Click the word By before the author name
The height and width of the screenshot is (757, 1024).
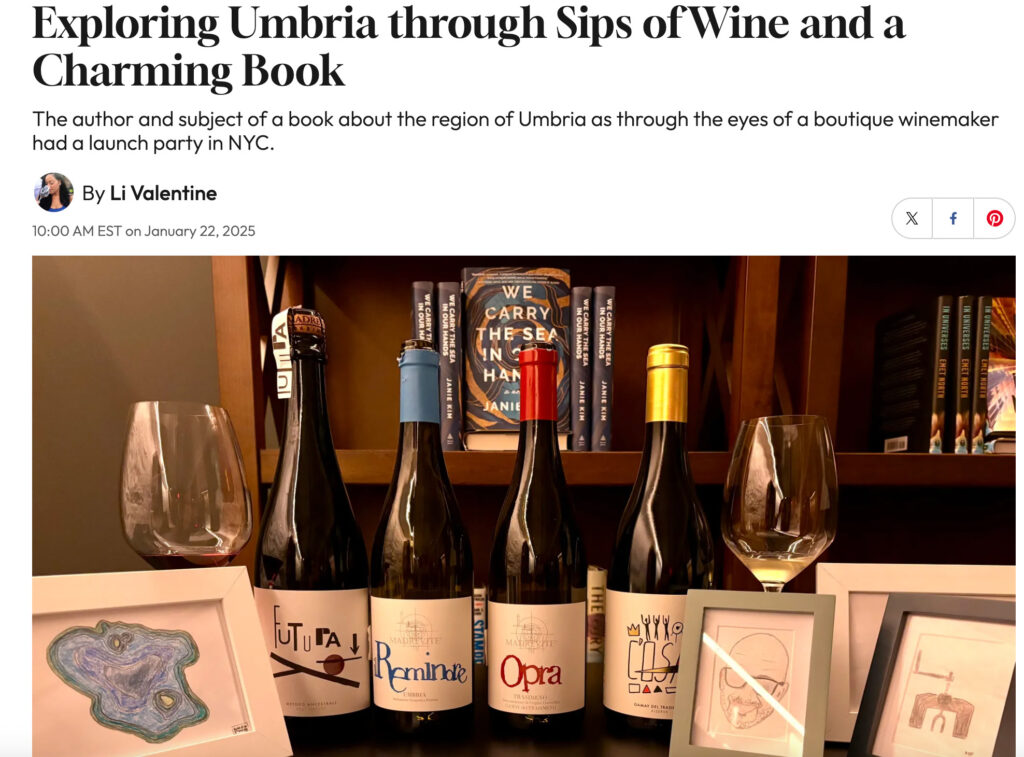[93, 193]
